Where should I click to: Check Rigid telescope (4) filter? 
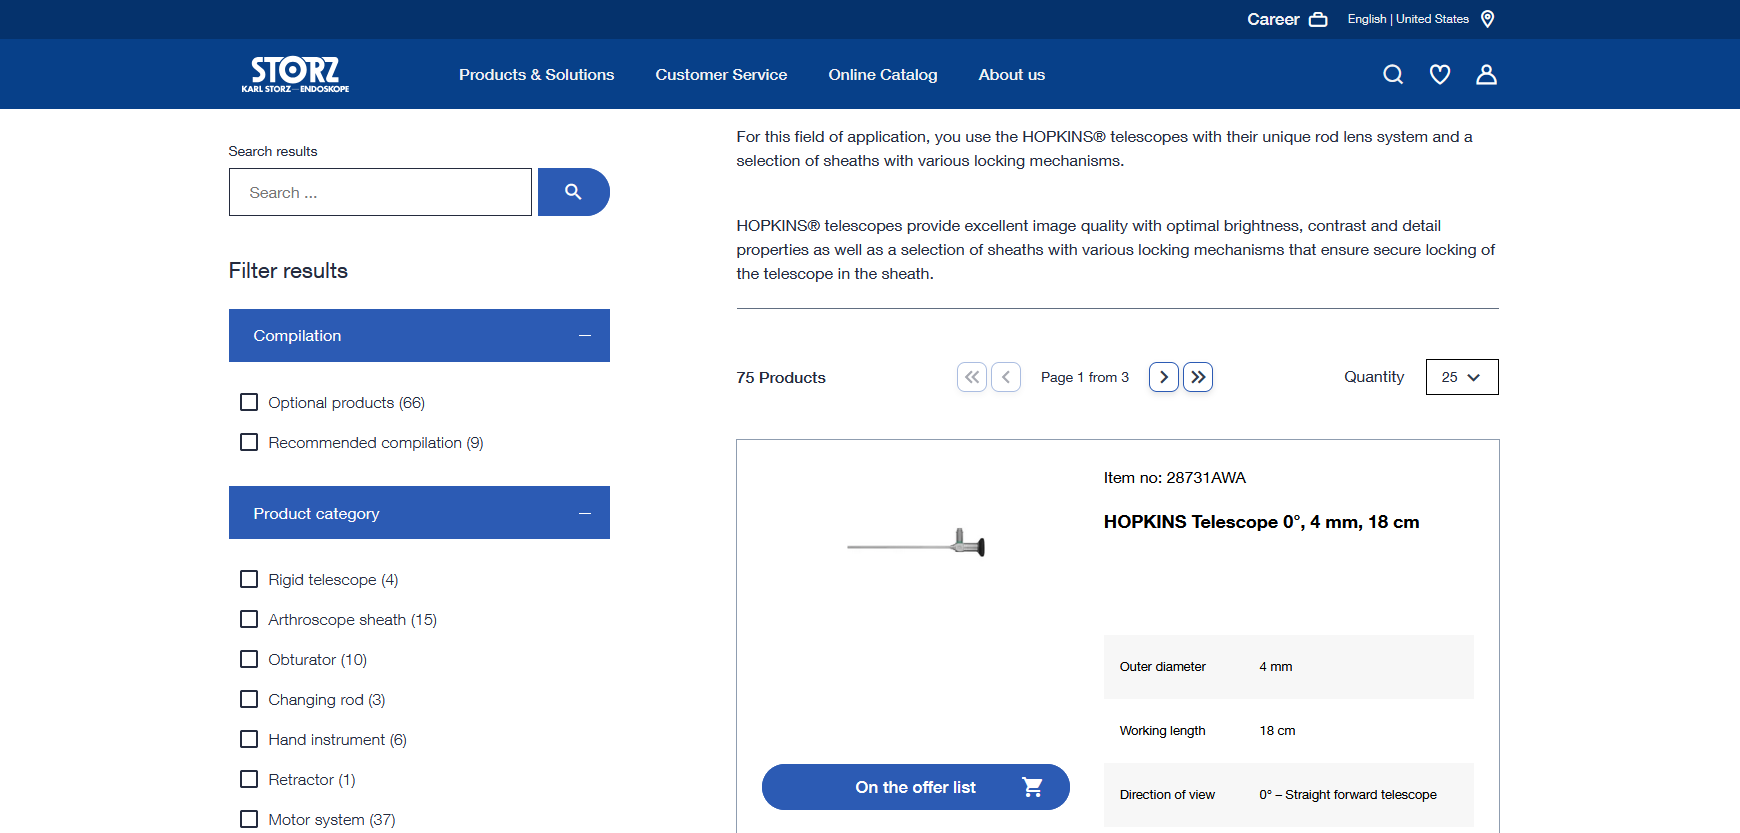(x=249, y=579)
